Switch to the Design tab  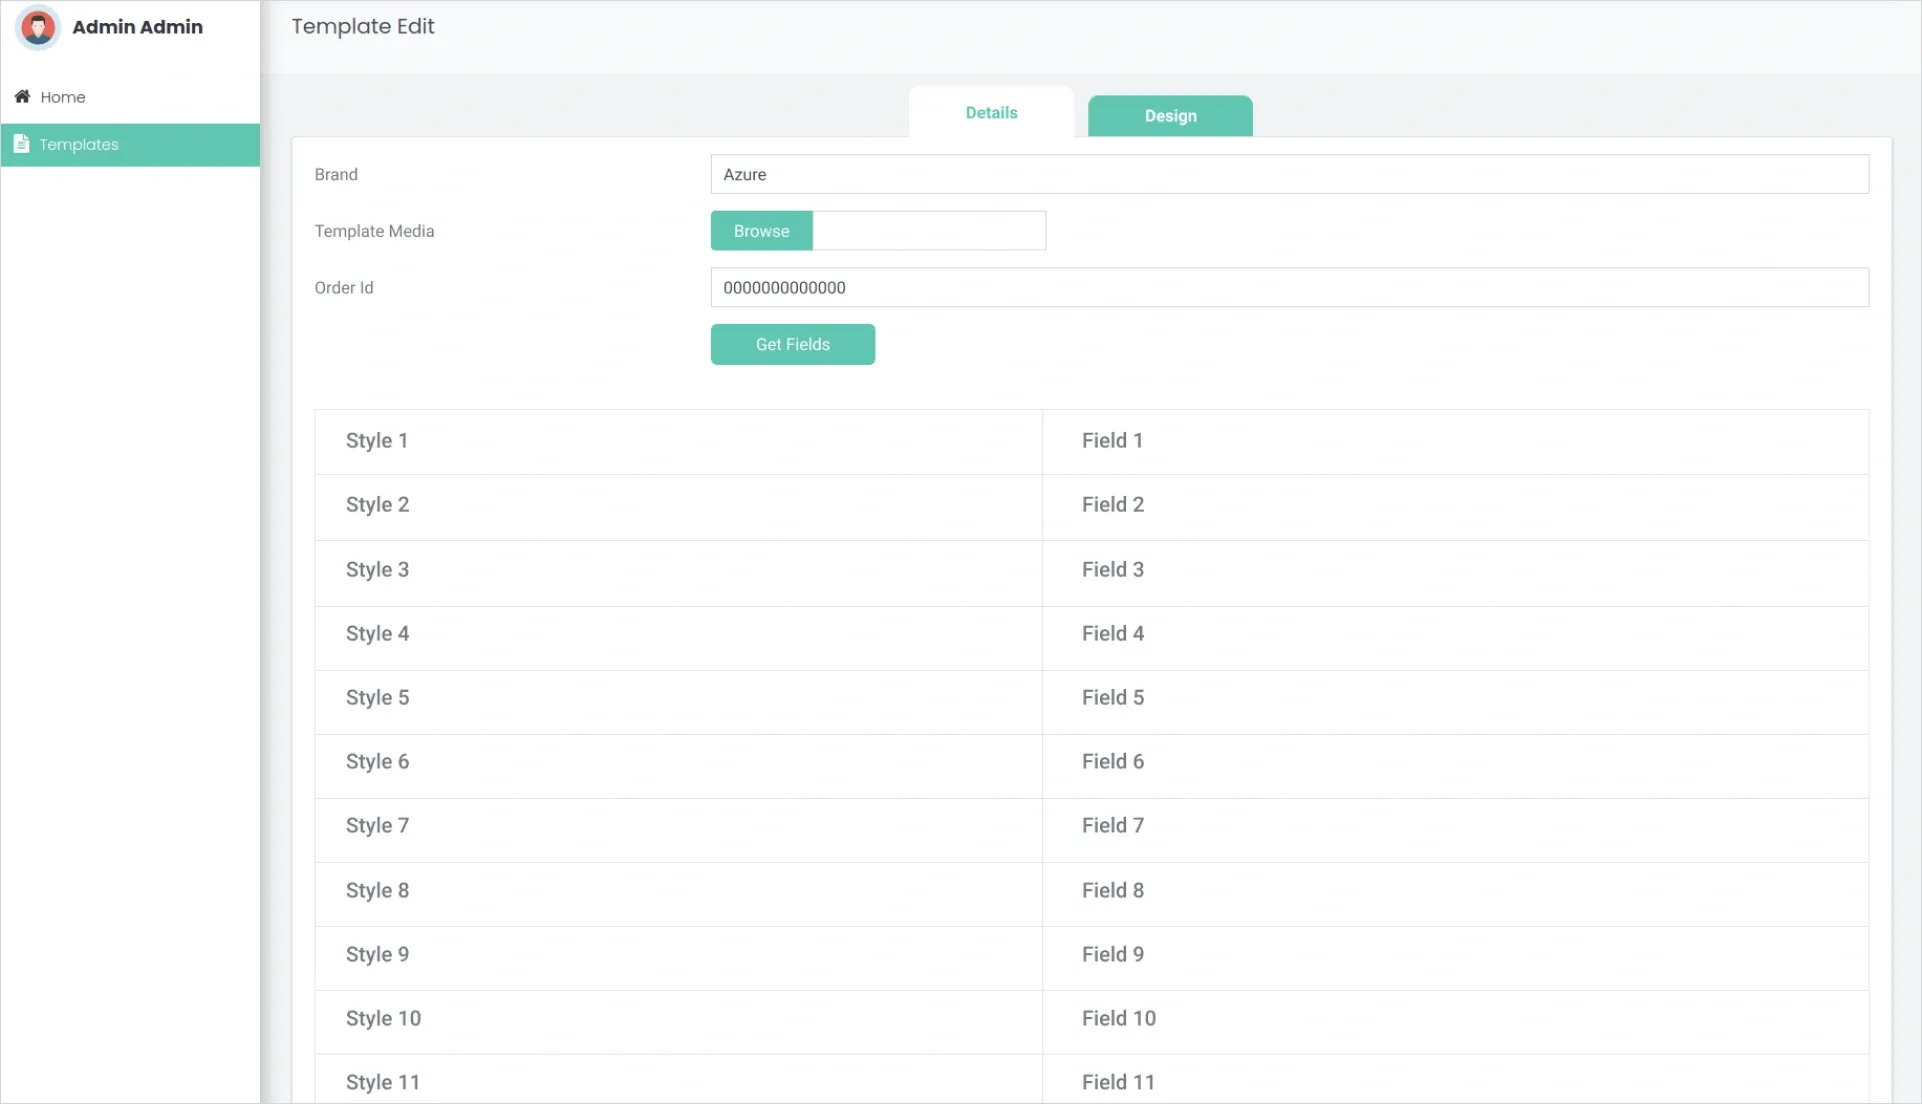[1169, 116]
